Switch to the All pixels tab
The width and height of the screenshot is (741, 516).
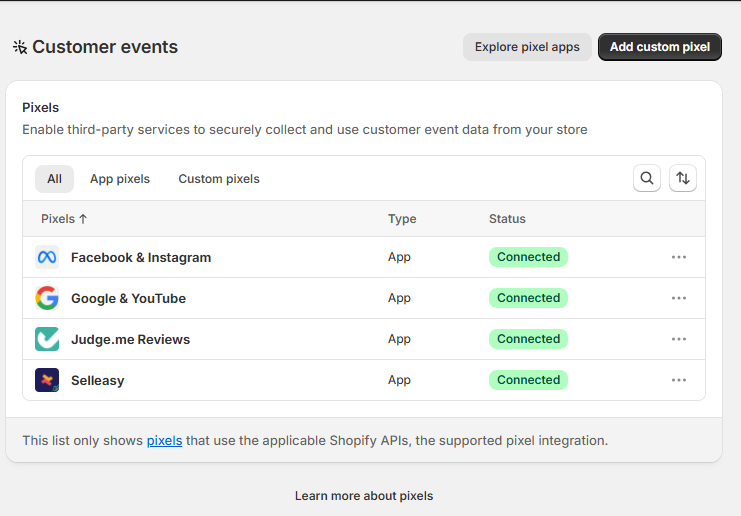(x=54, y=179)
